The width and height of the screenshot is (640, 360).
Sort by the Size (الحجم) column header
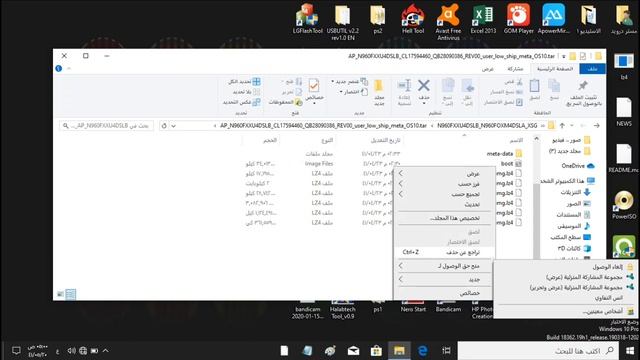pyautogui.click(x=269, y=140)
